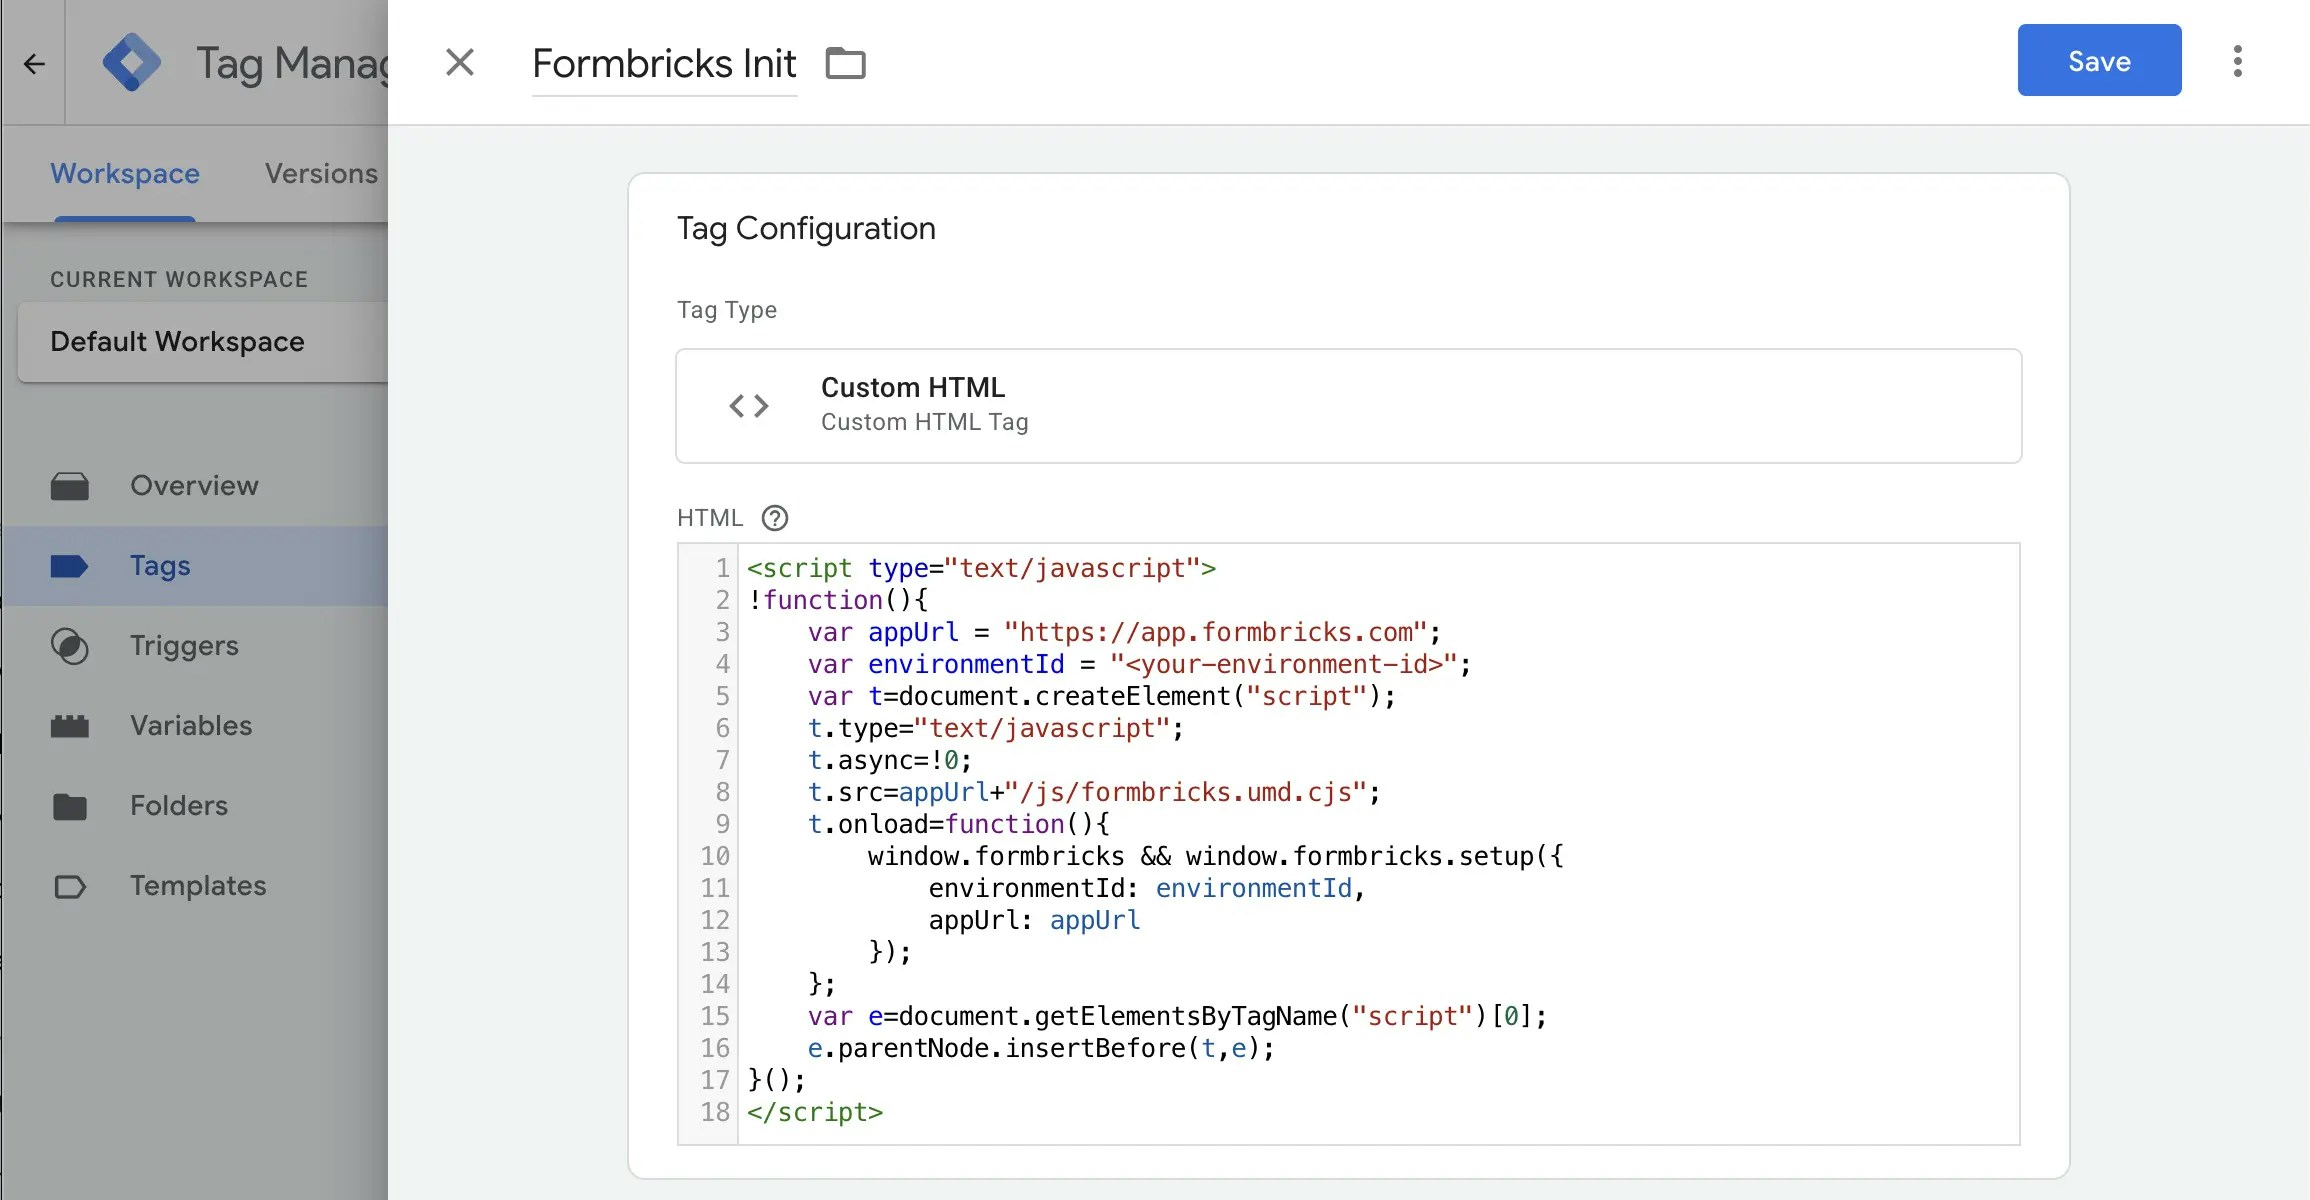Open Variables via its sidebar icon
This screenshot has width=2310, height=1200.
pyautogui.click(x=68, y=726)
